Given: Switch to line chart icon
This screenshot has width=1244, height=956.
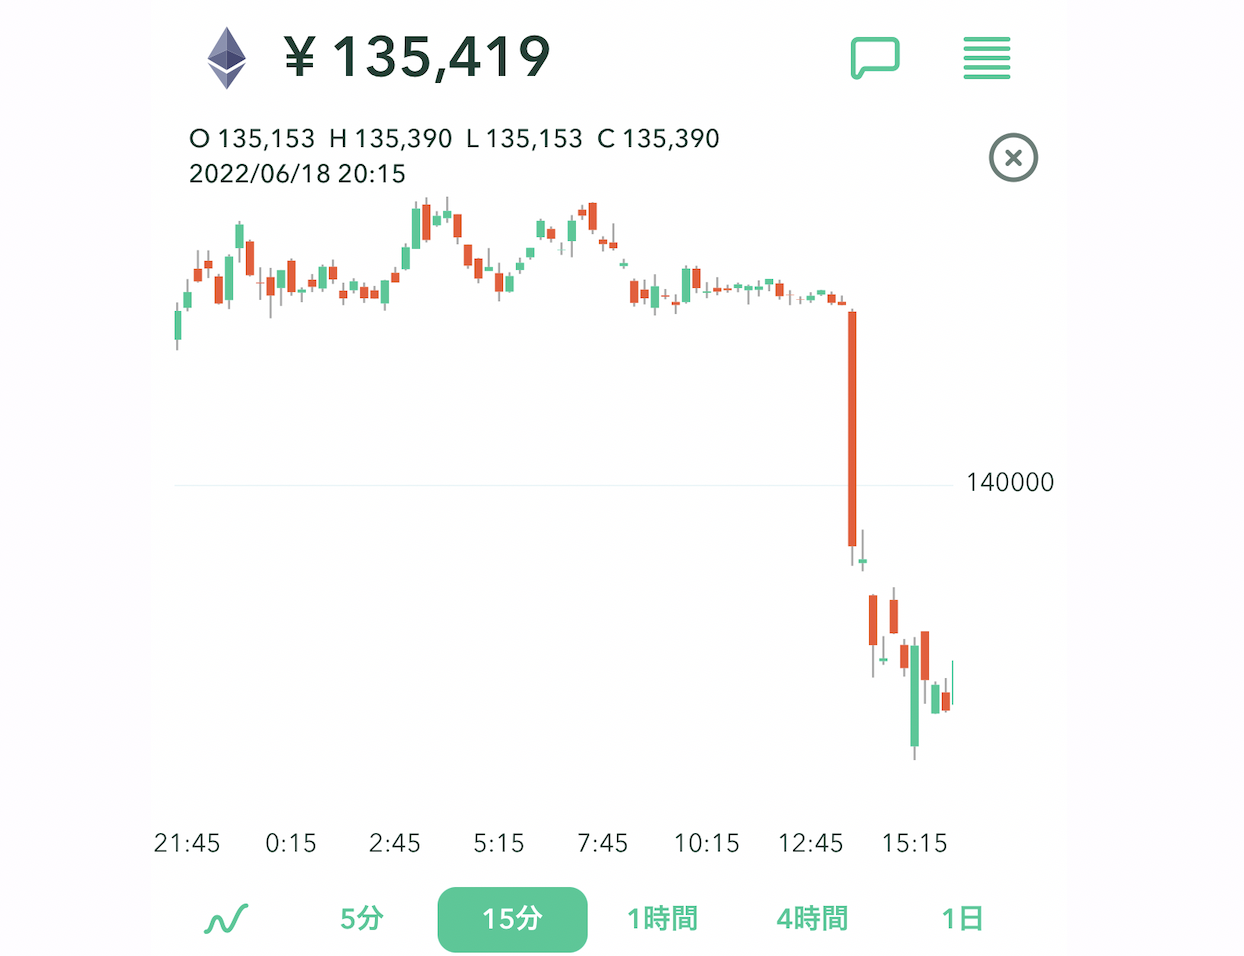Looking at the screenshot, I should pos(226,919).
